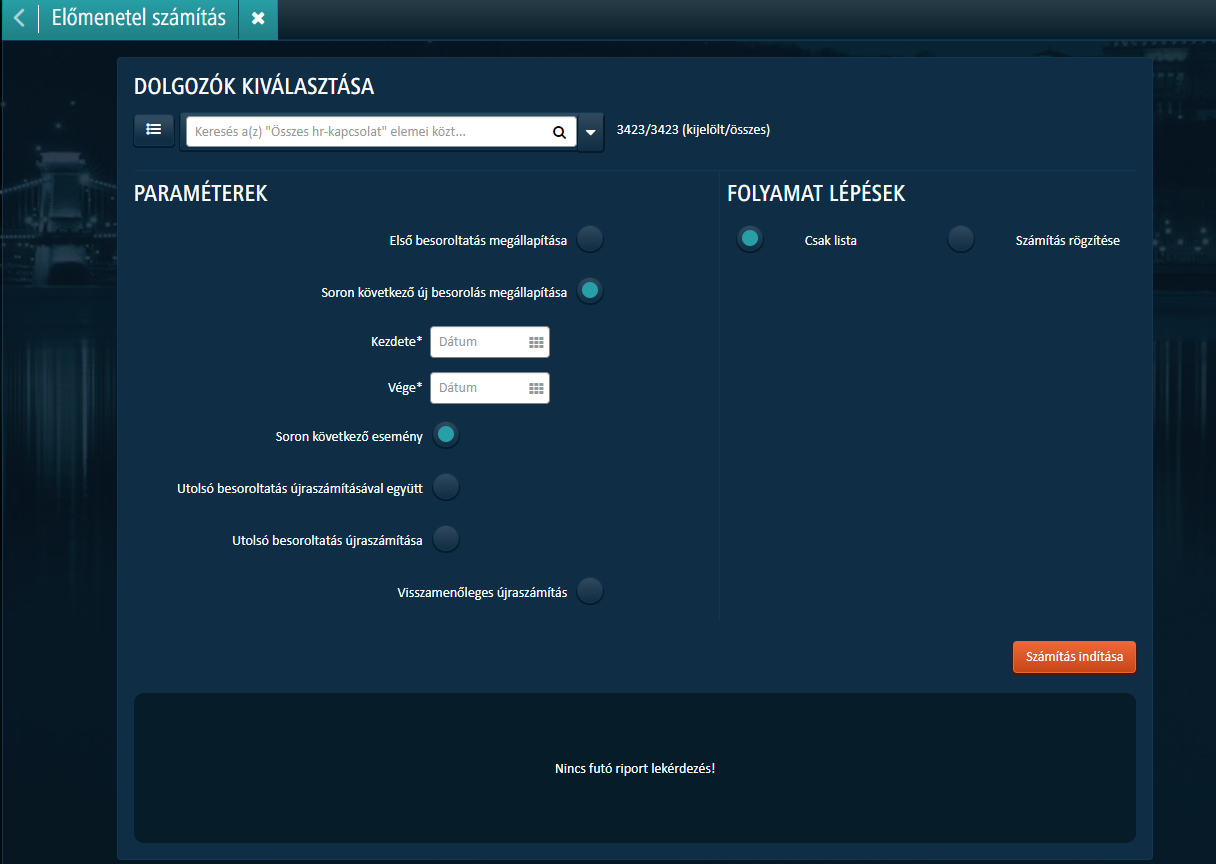This screenshot has height=864, width=1216.
Task: Click the 3423/3423 (kijelölt/összes) counter text
Action: pos(693,130)
